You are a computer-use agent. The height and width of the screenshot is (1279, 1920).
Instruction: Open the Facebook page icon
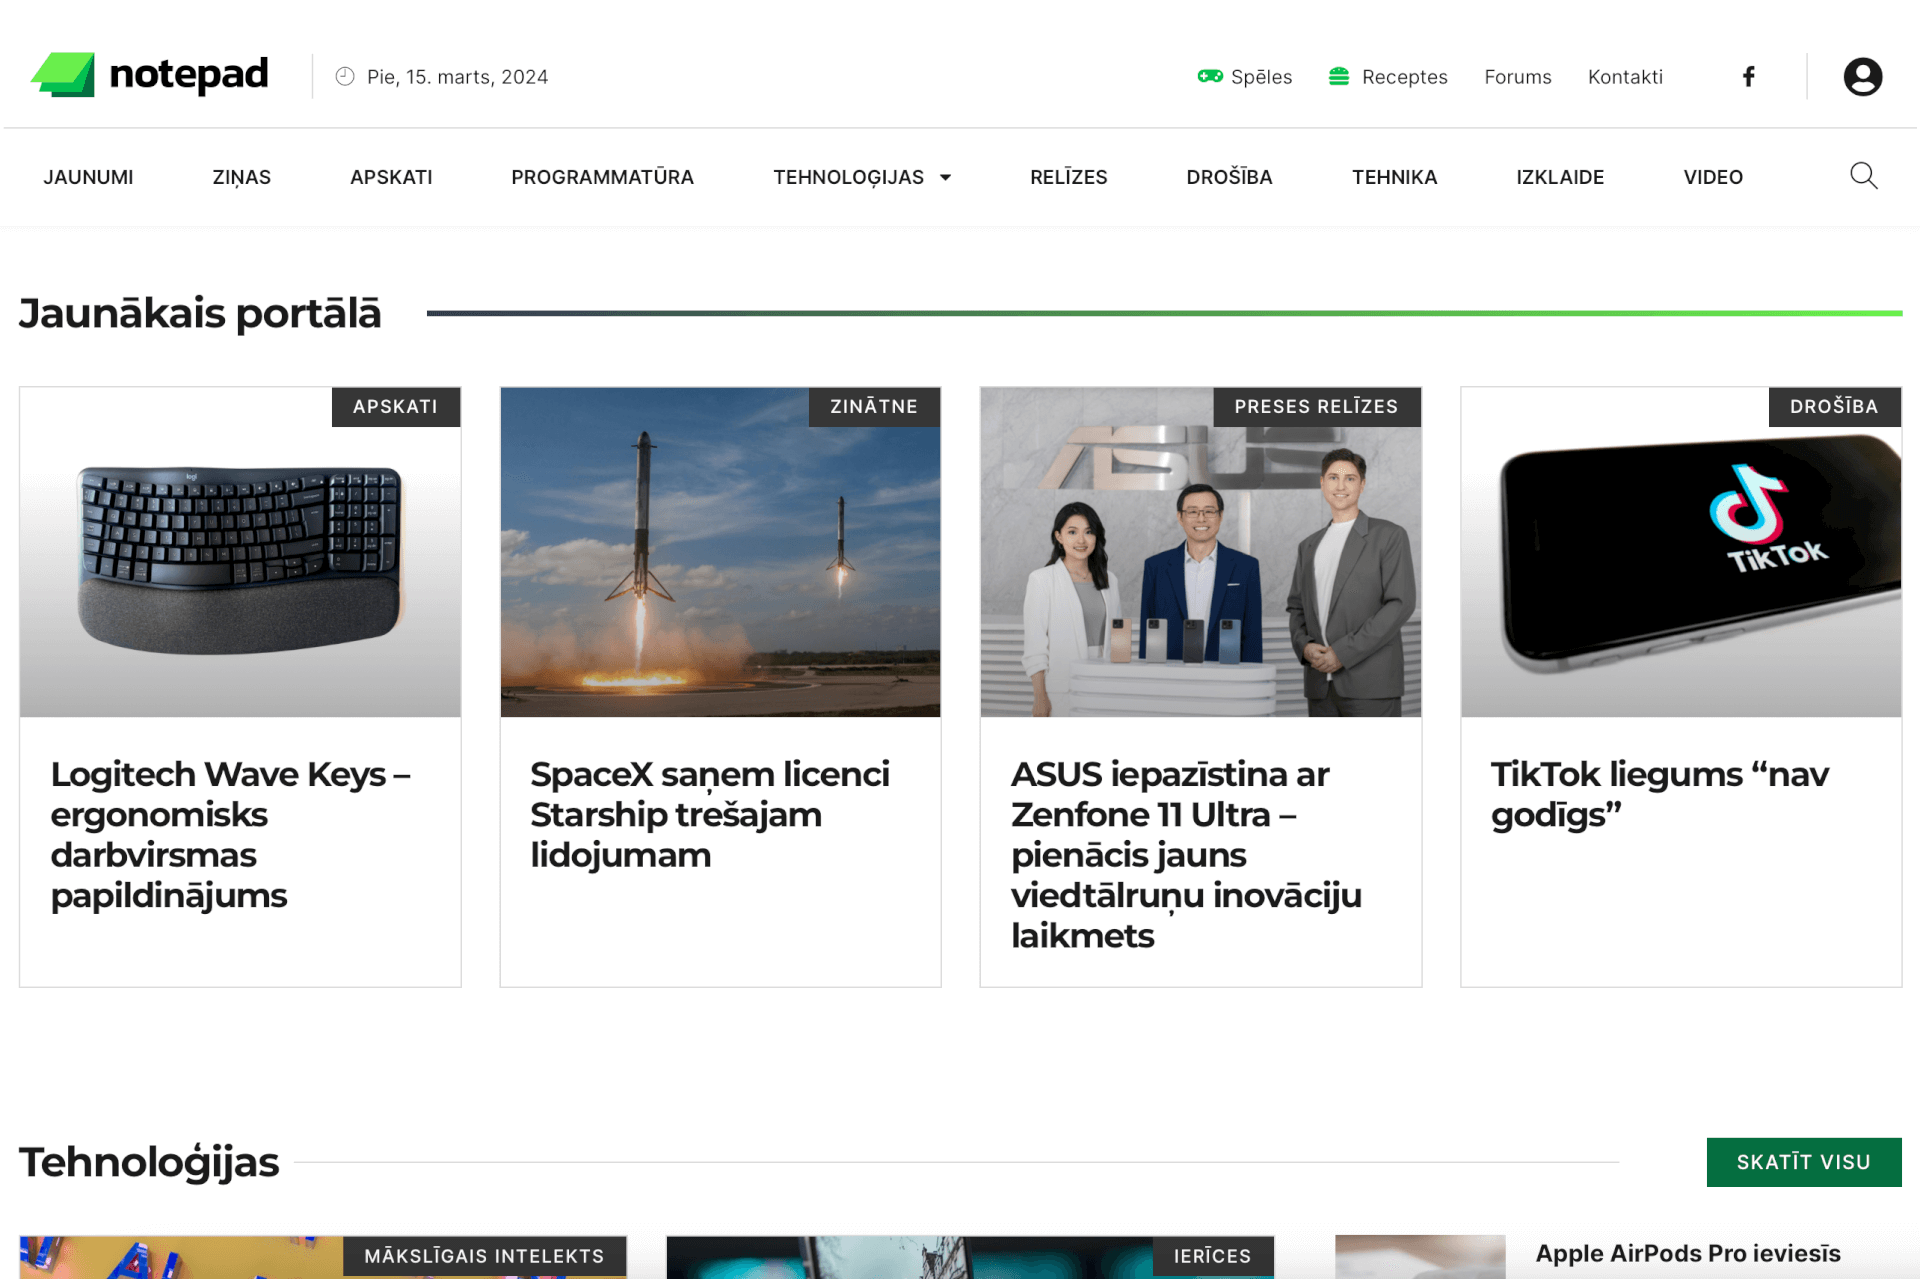click(1748, 77)
